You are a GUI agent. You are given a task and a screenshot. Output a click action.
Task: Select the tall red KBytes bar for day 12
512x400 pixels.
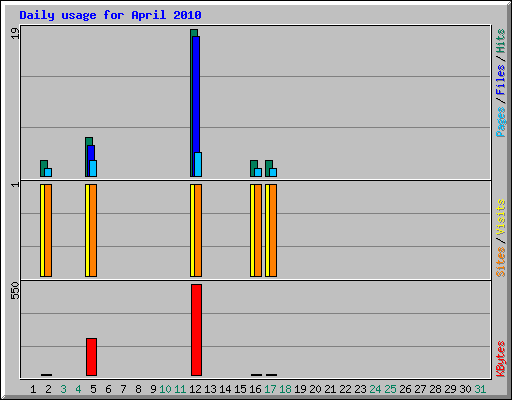point(196,330)
